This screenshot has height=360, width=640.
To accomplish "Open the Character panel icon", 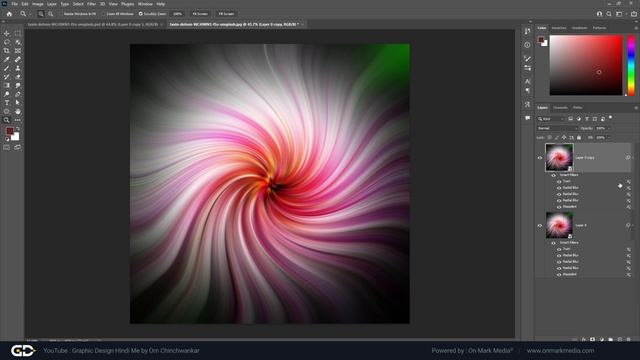I will point(527,82).
